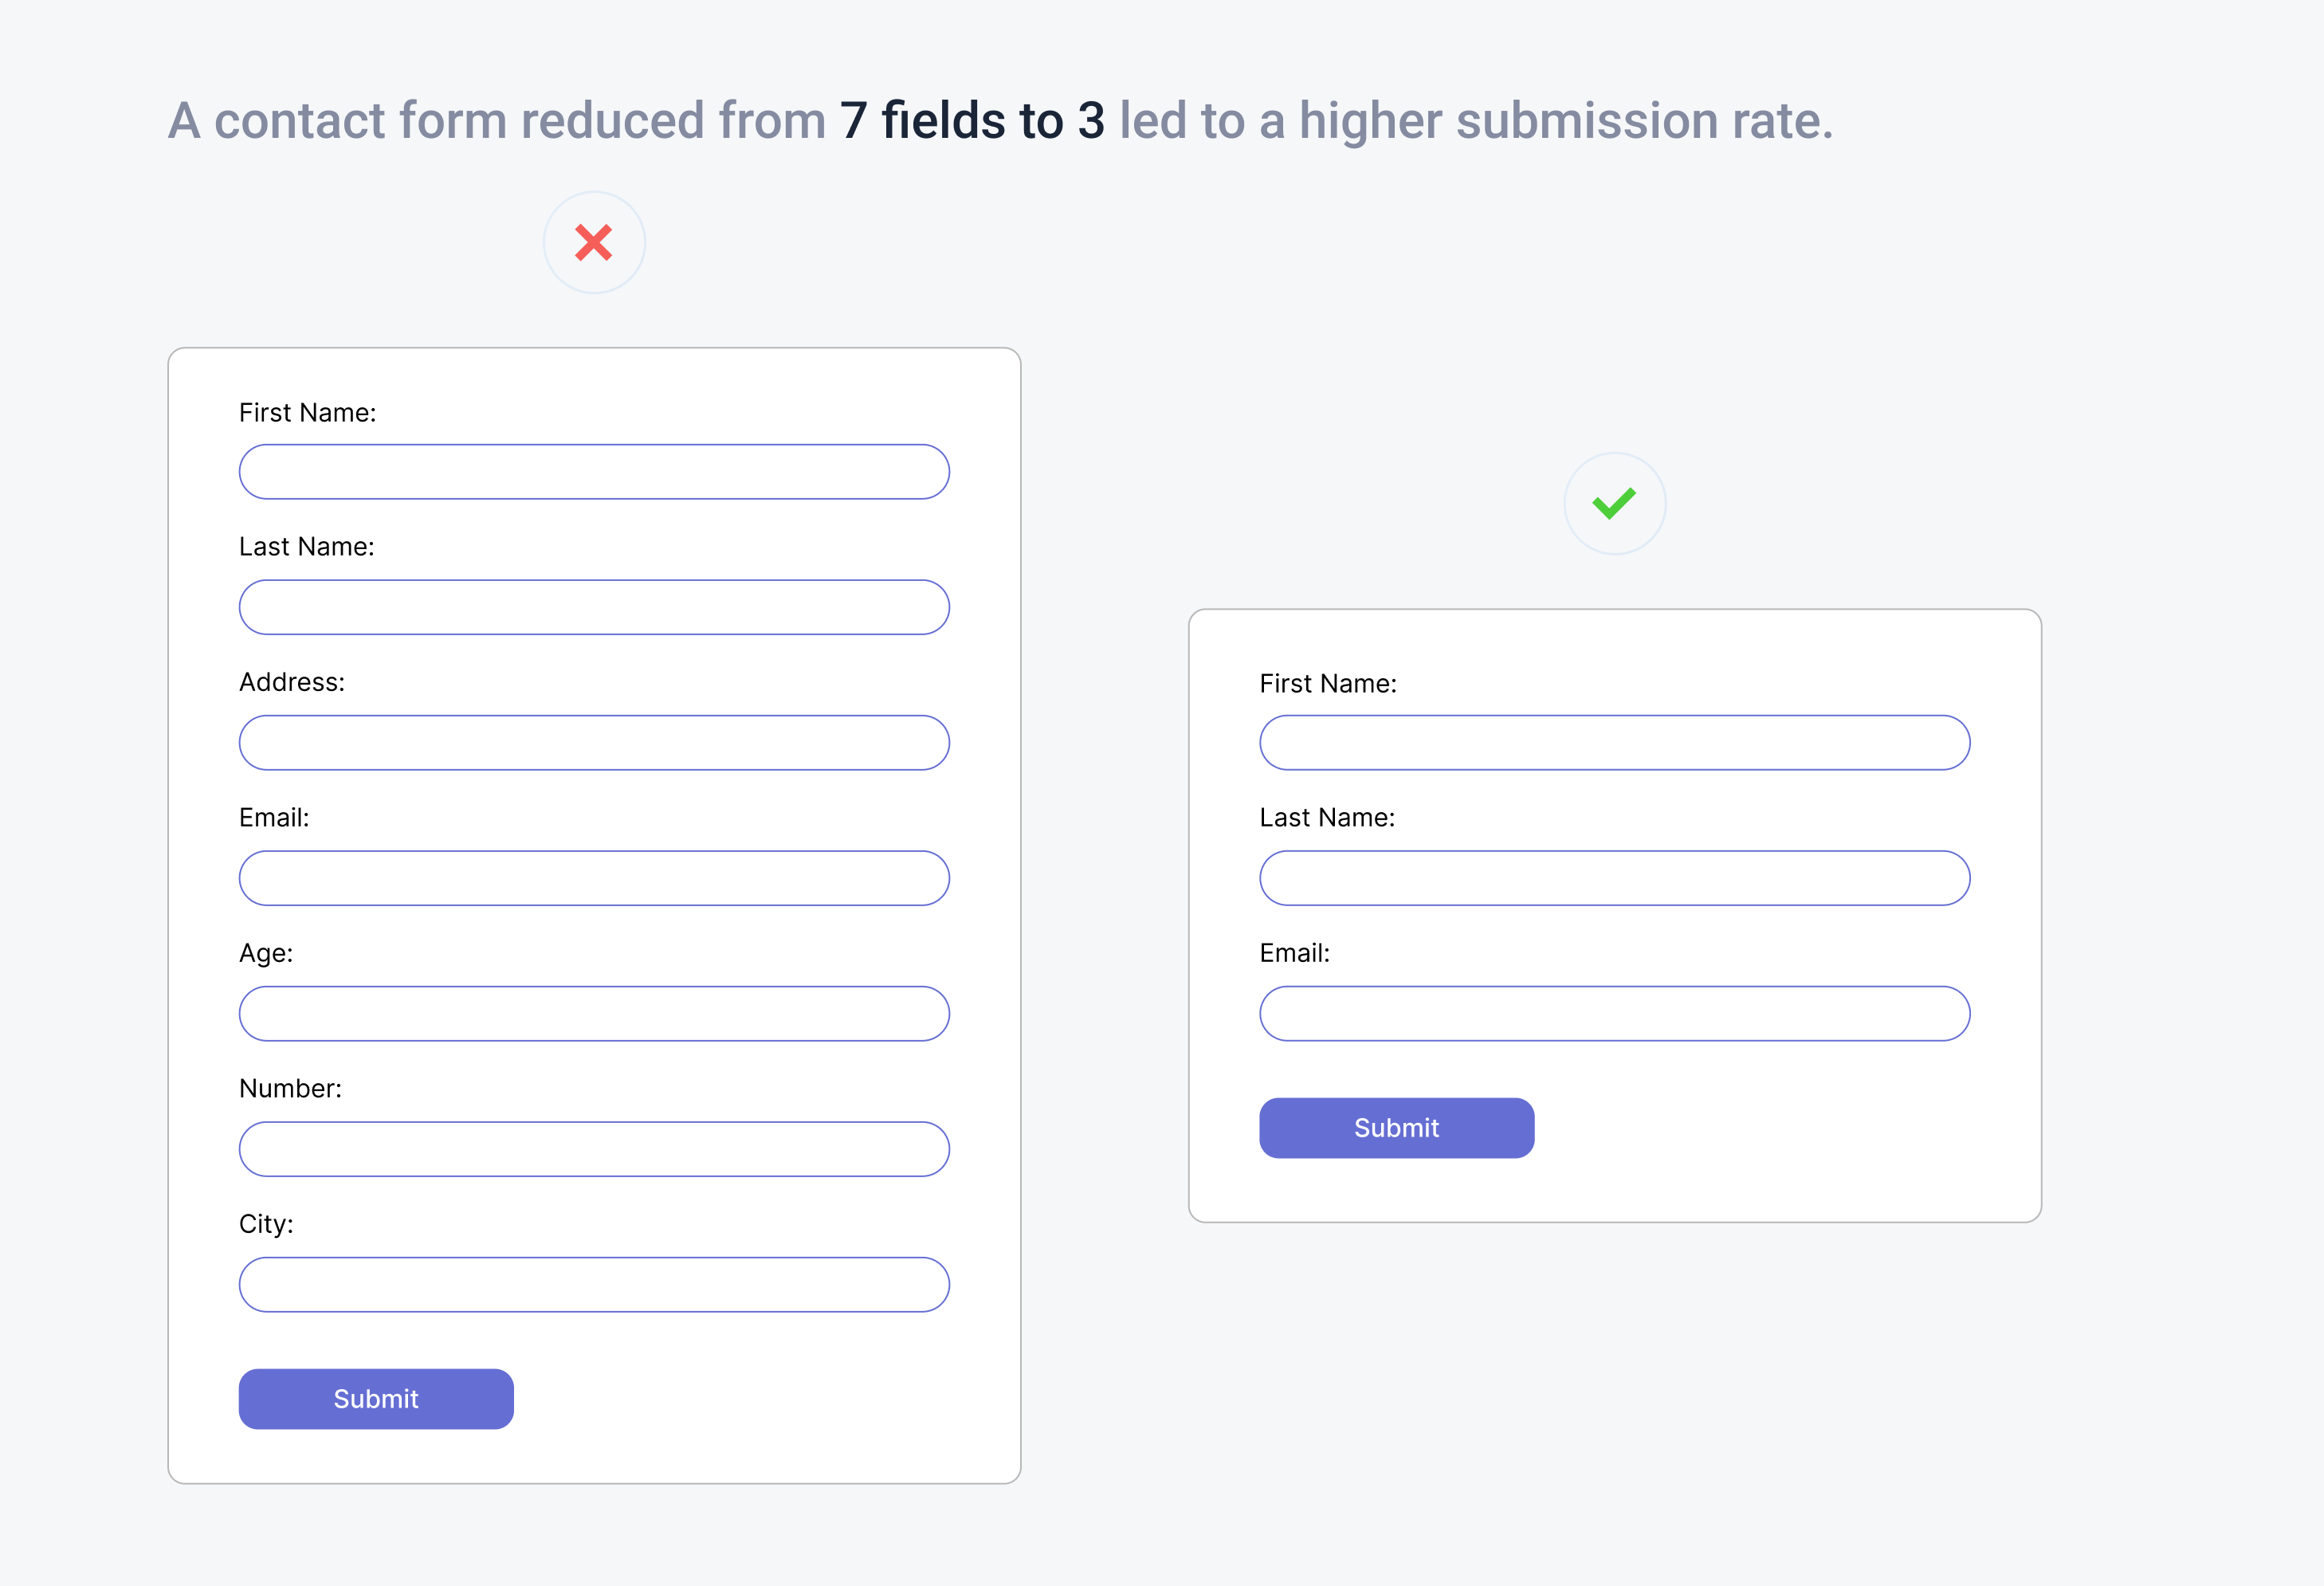Click the "Address:" label text
This screenshot has width=2324, height=1586.
292,682
